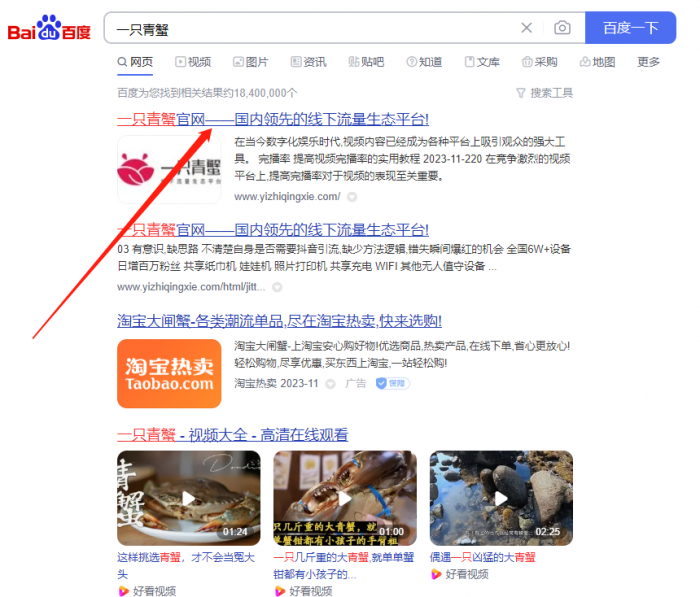Open camera image search icon

pyautogui.click(x=562, y=28)
